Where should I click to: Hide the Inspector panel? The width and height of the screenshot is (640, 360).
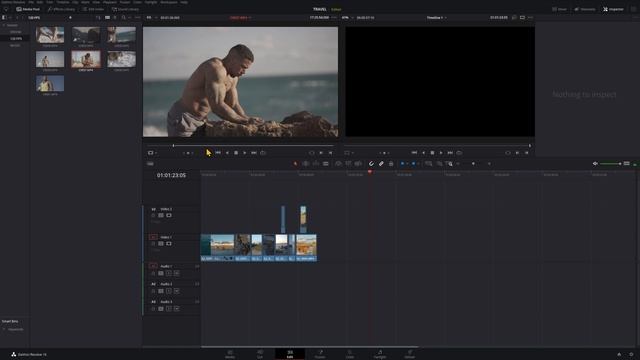click(x=613, y=9)
